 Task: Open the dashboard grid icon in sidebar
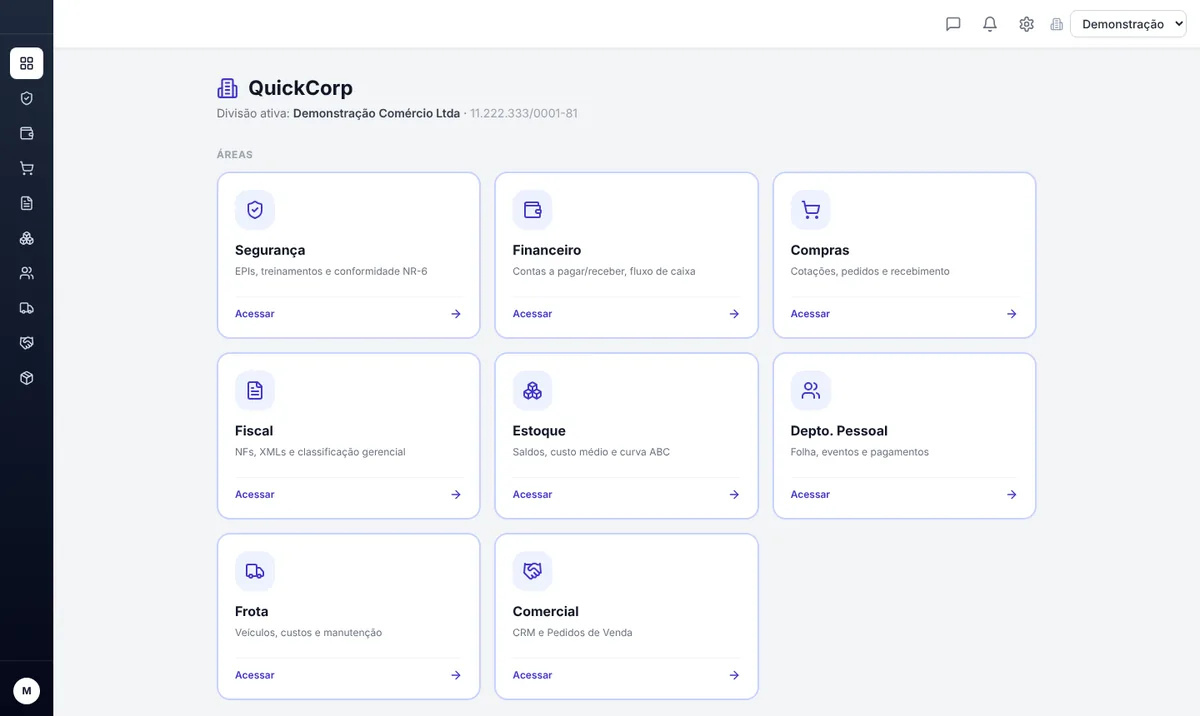click(27, 63)
